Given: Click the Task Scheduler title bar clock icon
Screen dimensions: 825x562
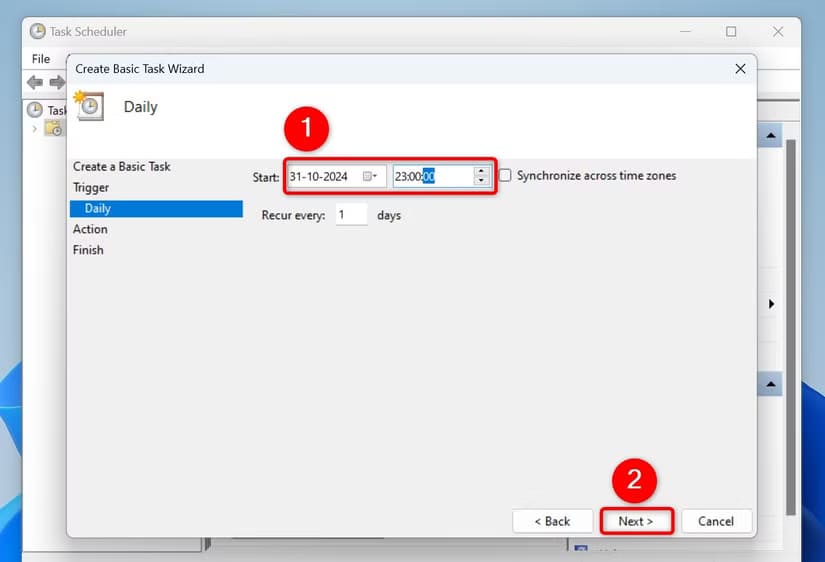Looking at the screenshot, I should [x=37, y=32].
